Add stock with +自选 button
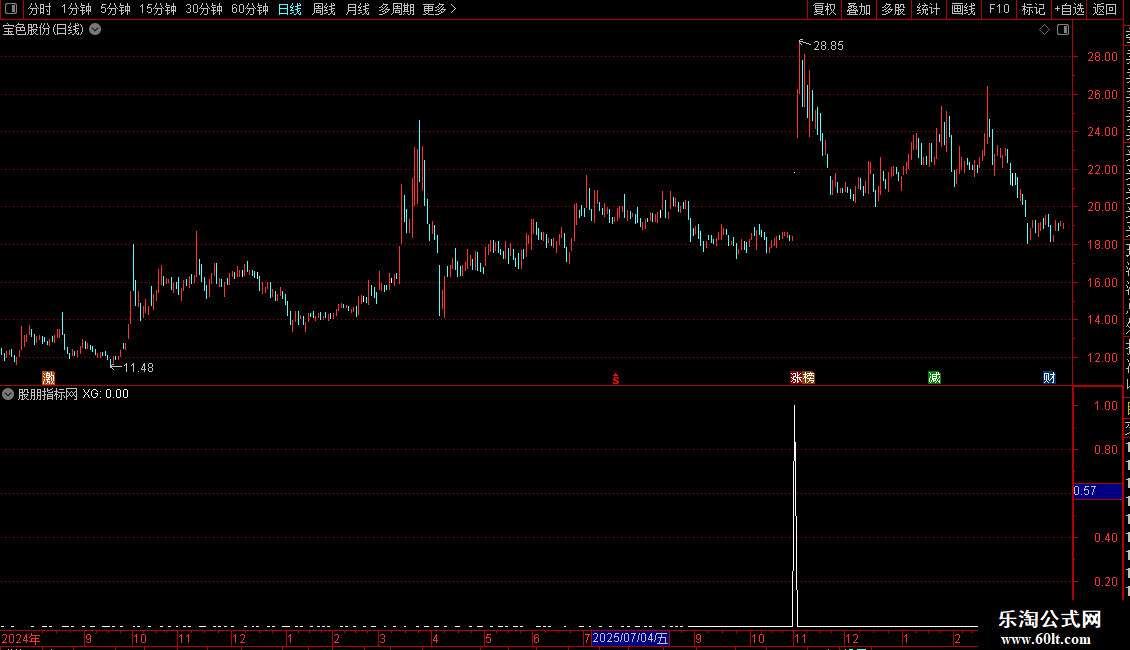The width and height of the screenshot is (1130, 650). point(1069,9)
